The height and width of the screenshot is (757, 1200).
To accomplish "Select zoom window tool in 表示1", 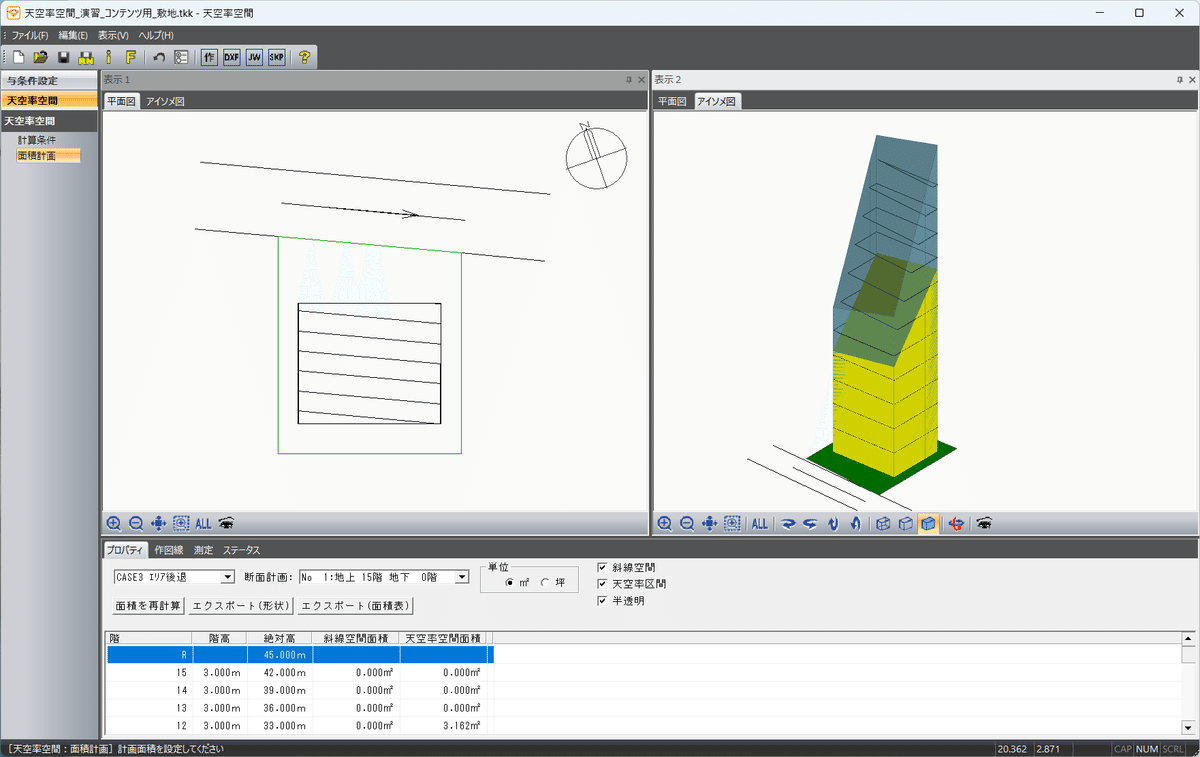I will coord(181,523).
